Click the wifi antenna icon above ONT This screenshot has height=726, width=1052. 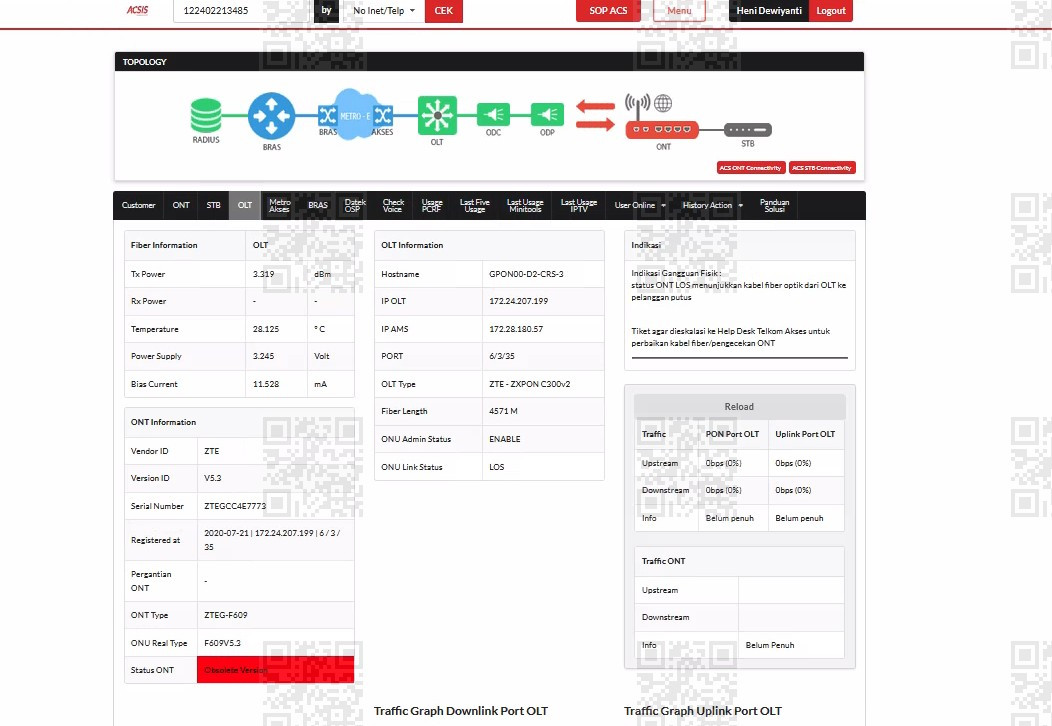(637, 105)
